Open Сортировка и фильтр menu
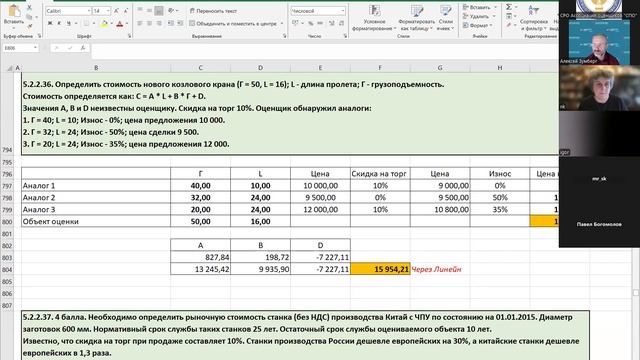The width and height of the screenshot is (640, 360). click(x=533, y=18)
